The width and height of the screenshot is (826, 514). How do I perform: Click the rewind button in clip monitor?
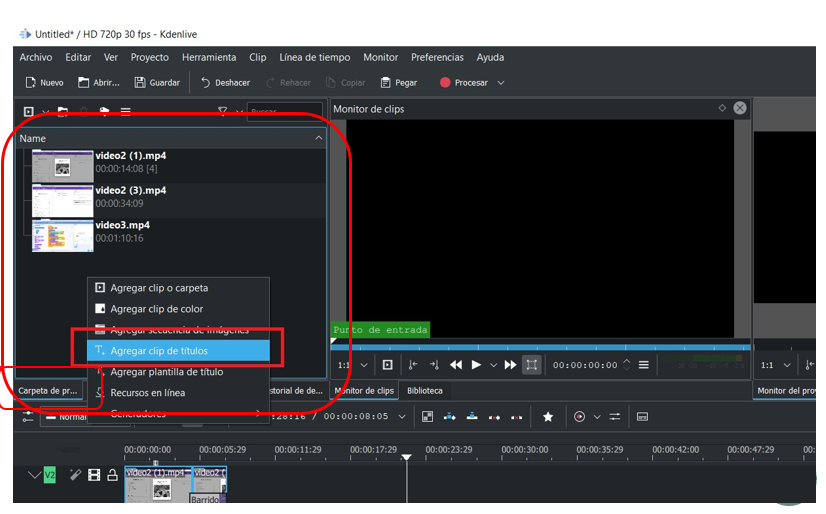(x=456, y=365)
